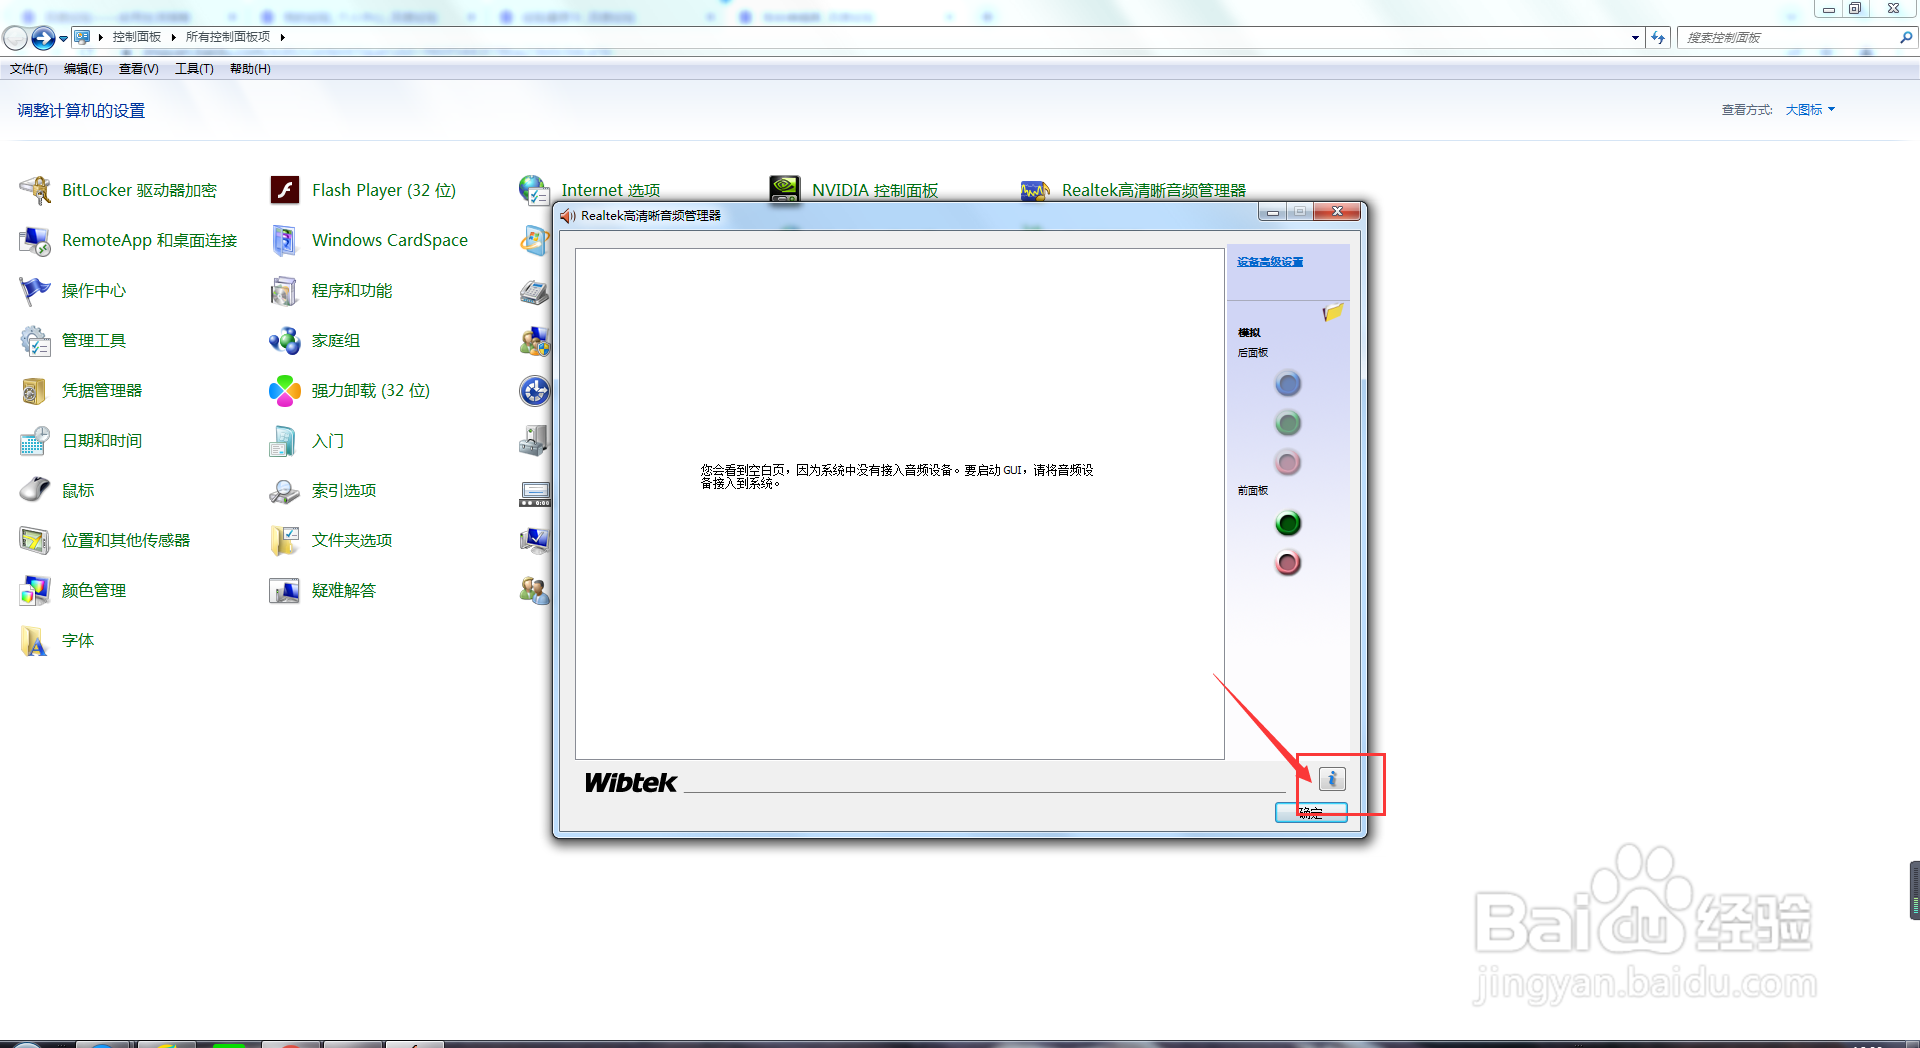Select pink front panel microphone jack
The image size is (1920, 1048).
click(1288, 563)
